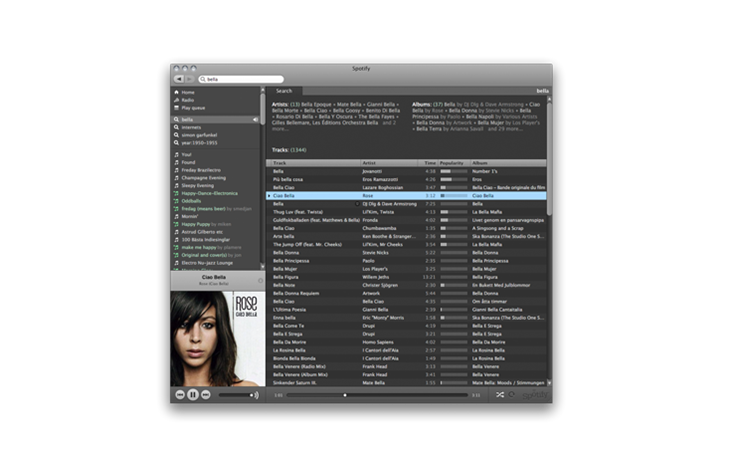The height and width of the screenshot is (458, 736).
Task: Click the search icon beside 'year:1950-1955'
Action: point(176,143)
